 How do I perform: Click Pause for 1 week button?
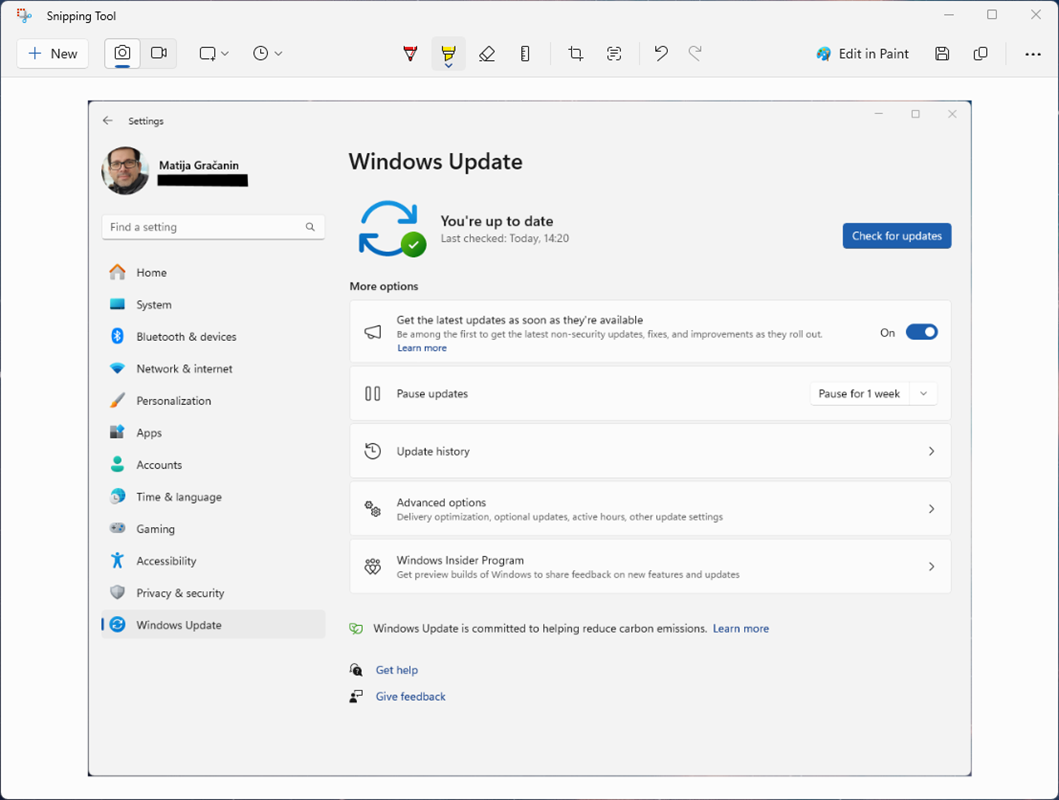coord(859,394)
